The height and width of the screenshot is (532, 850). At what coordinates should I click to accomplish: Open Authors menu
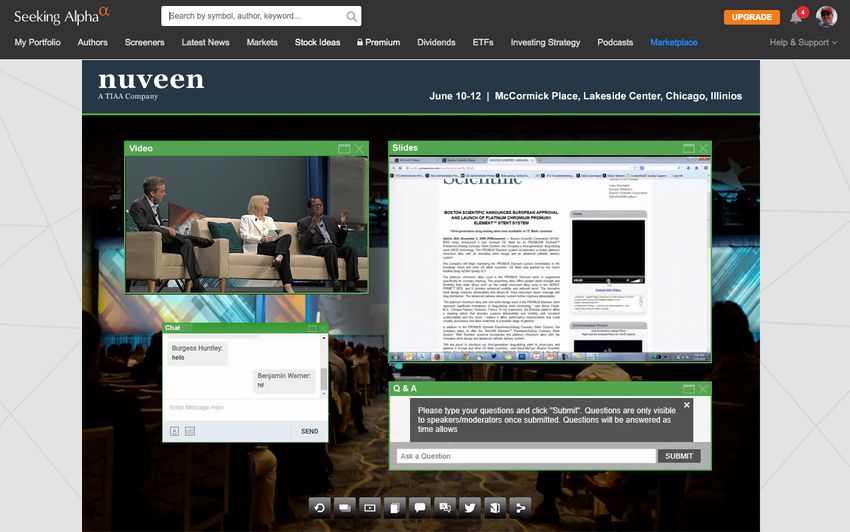pos(93,42)
